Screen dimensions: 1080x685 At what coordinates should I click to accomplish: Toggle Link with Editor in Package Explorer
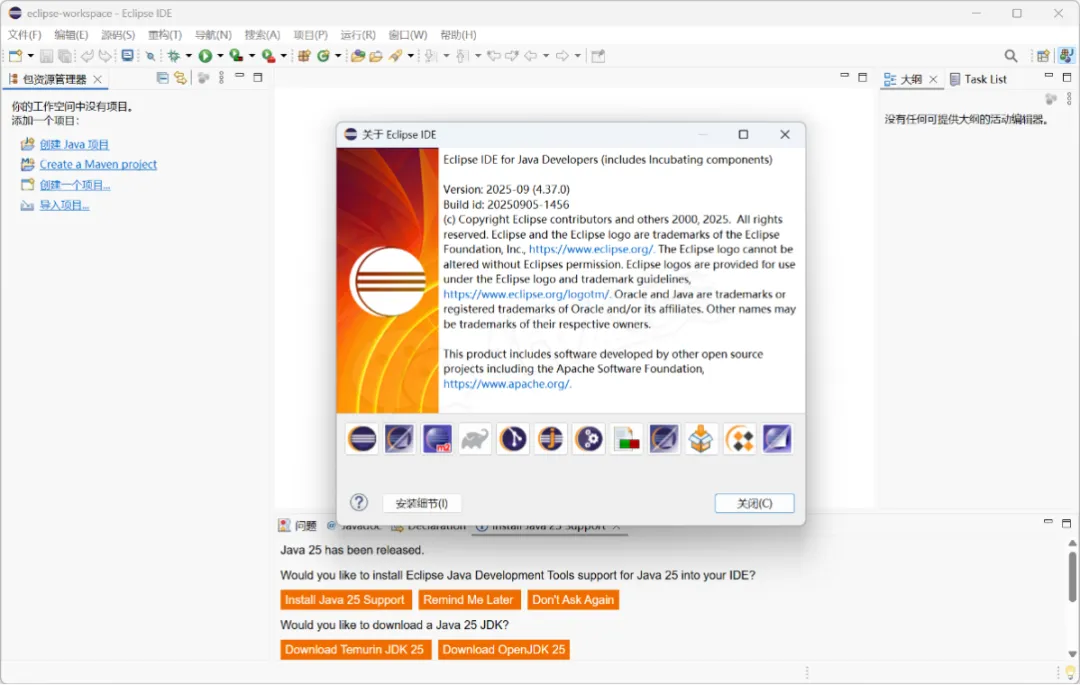180,78
